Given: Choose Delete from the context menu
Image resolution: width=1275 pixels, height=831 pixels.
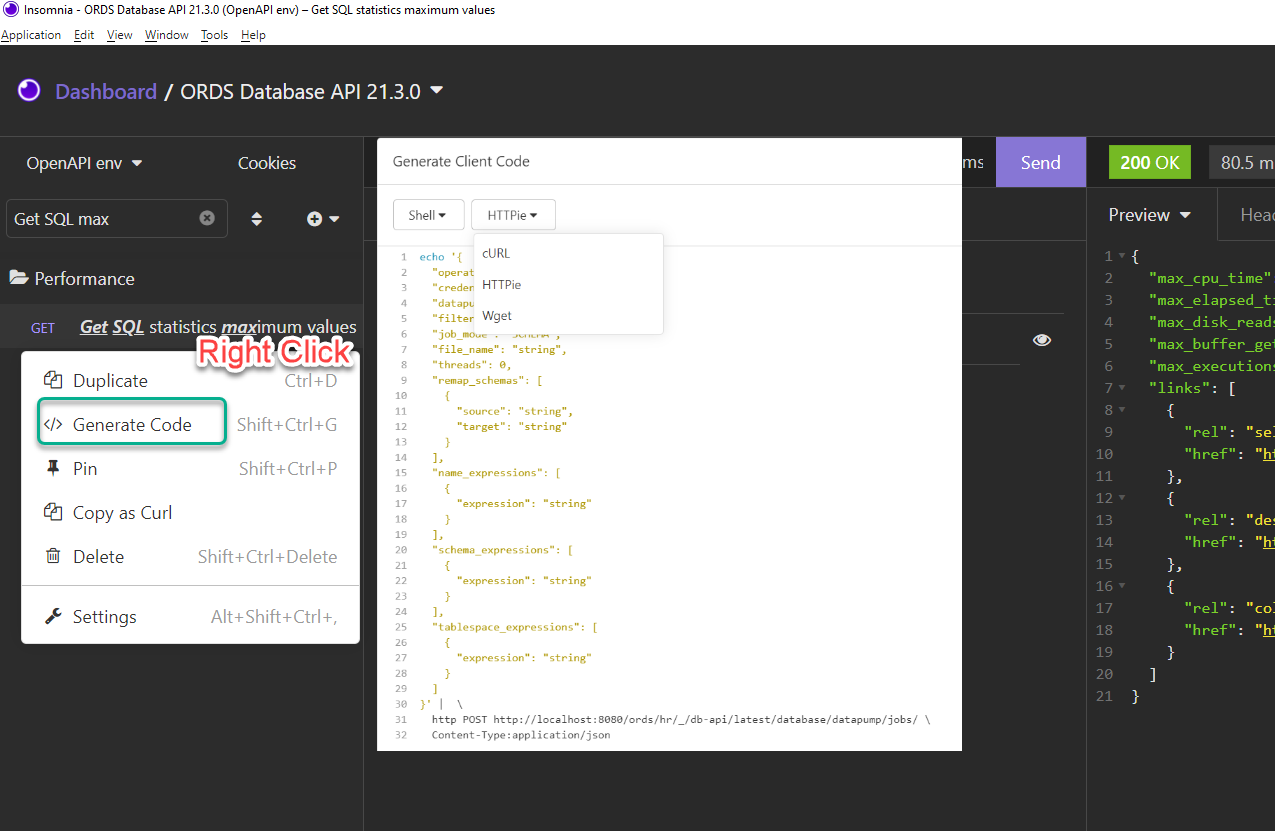Looking at the screenshot, I should [190, 556].
